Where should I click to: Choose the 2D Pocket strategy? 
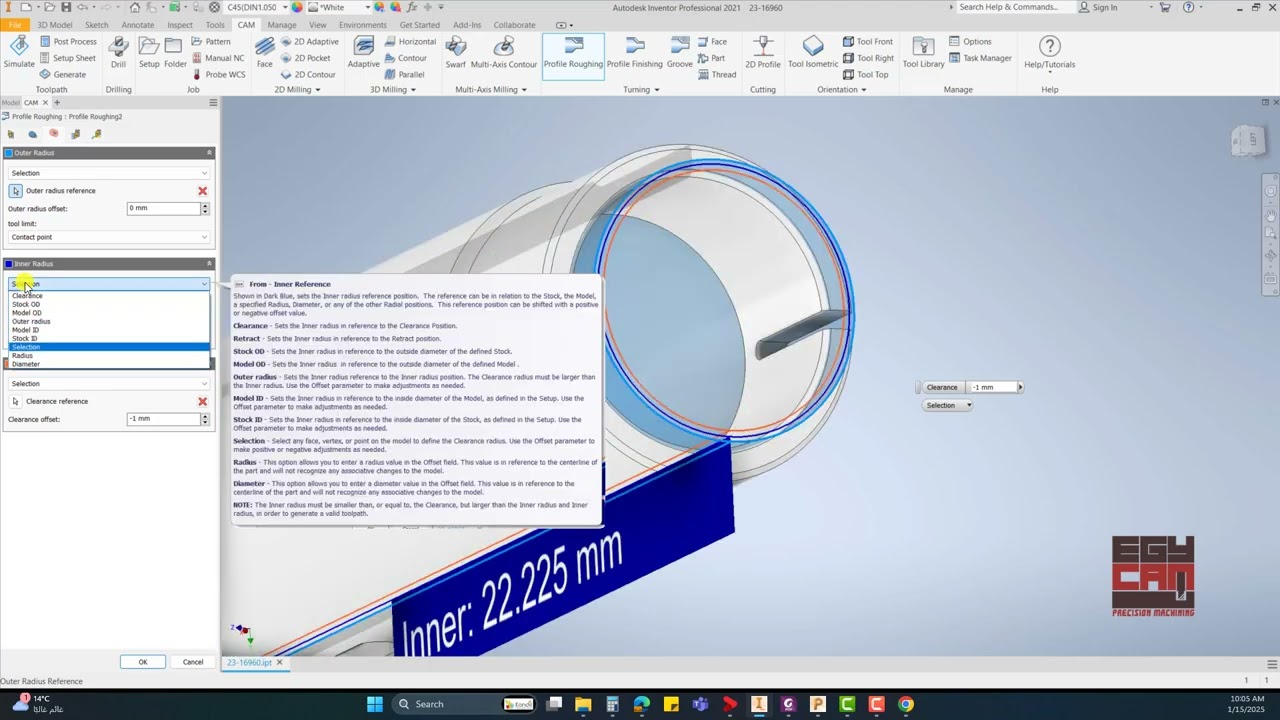pos(305,58)
